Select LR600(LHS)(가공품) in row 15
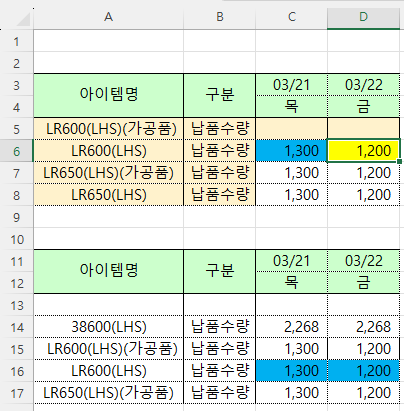Image resolution: width=404 pixels, height=411 pixels. click(x=108, y=349)
